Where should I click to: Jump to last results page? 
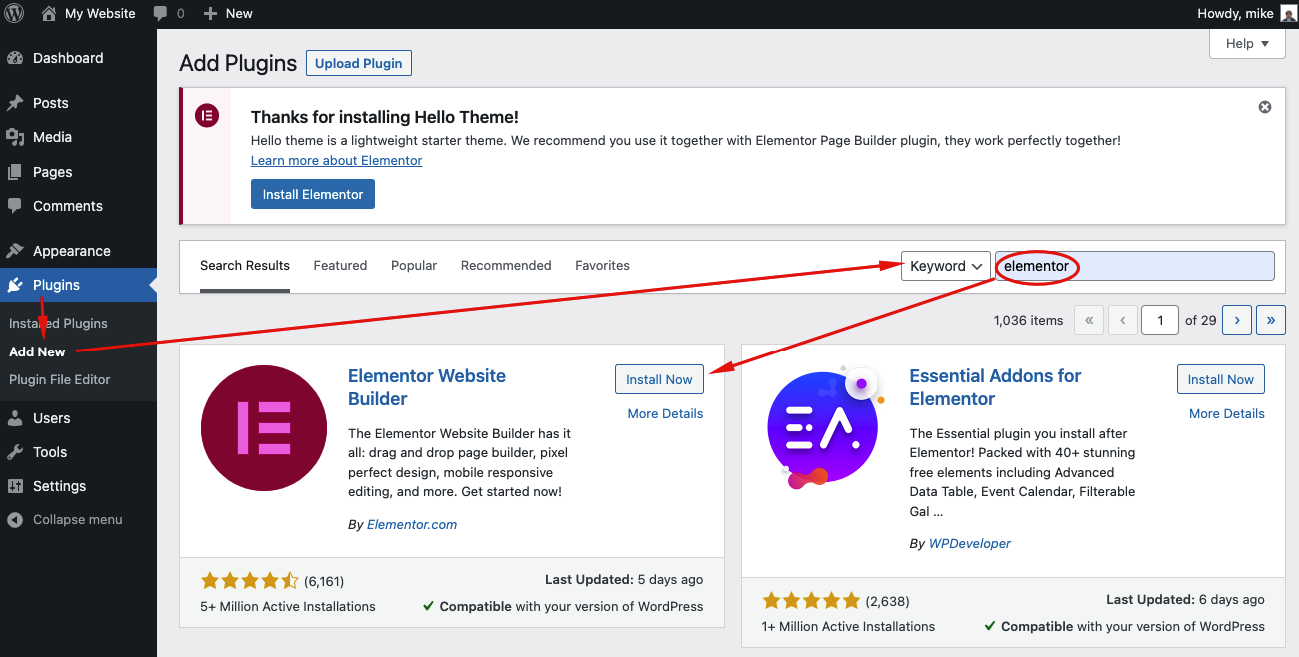tap(1271, 320)
